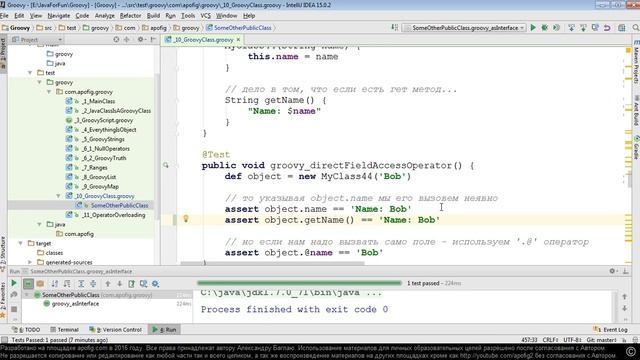Open the run configuration dropdown

(x=464, y=28)
